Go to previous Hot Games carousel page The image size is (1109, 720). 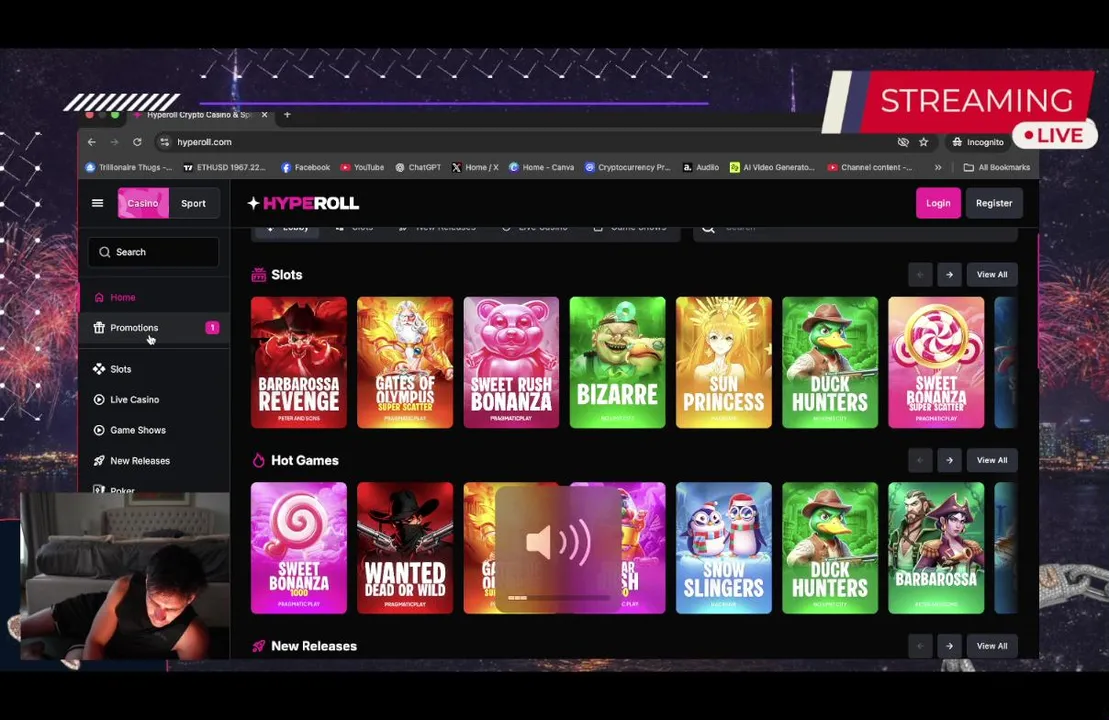(x=920, y=460)
